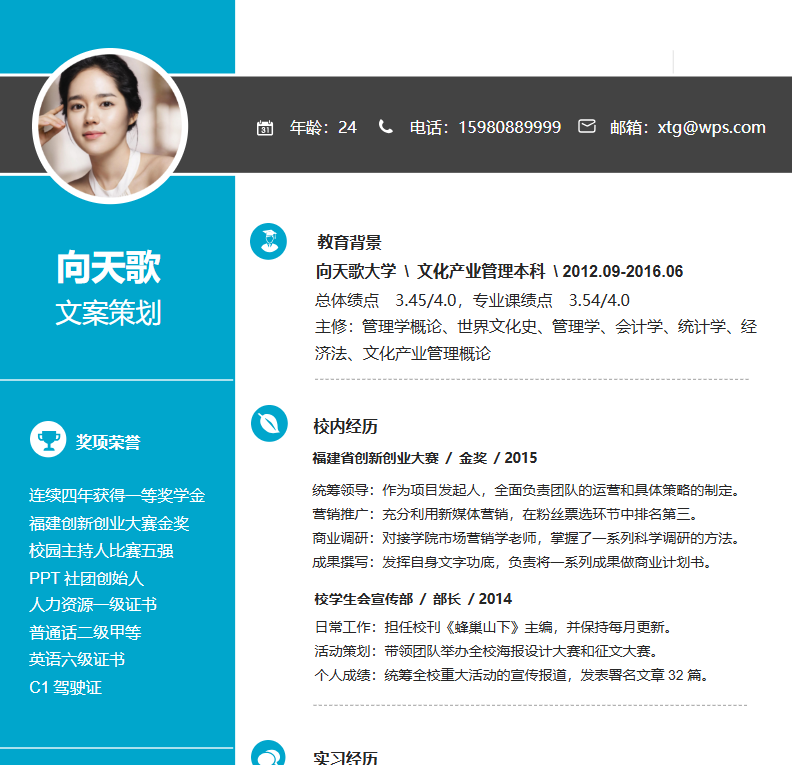
Task: Click the calendar icon beside 年龄
Action: click(265, 128)
